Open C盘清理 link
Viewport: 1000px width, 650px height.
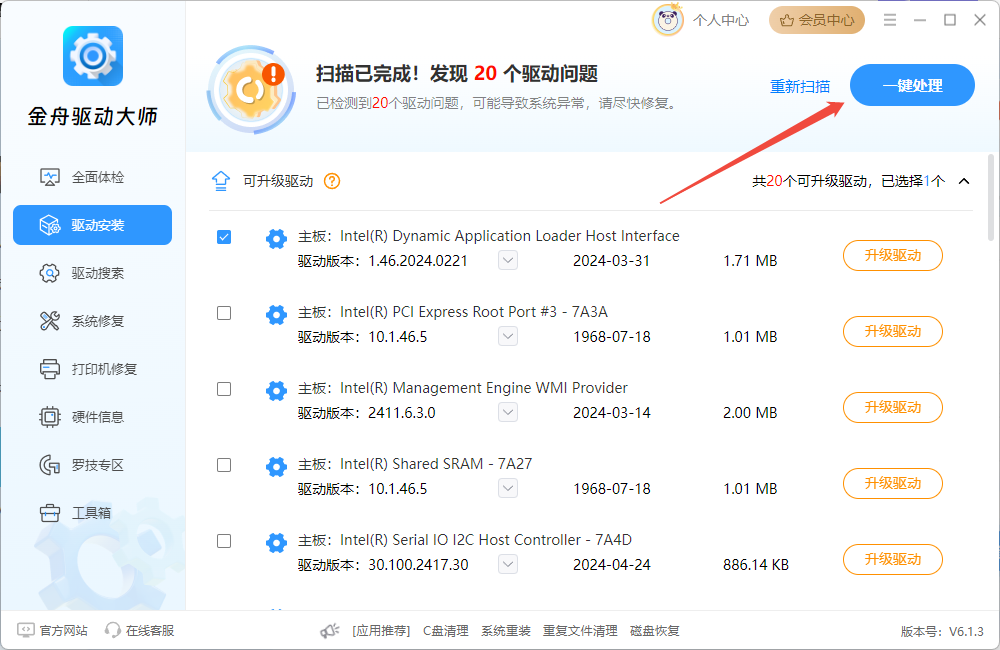(x=446, y=631)
